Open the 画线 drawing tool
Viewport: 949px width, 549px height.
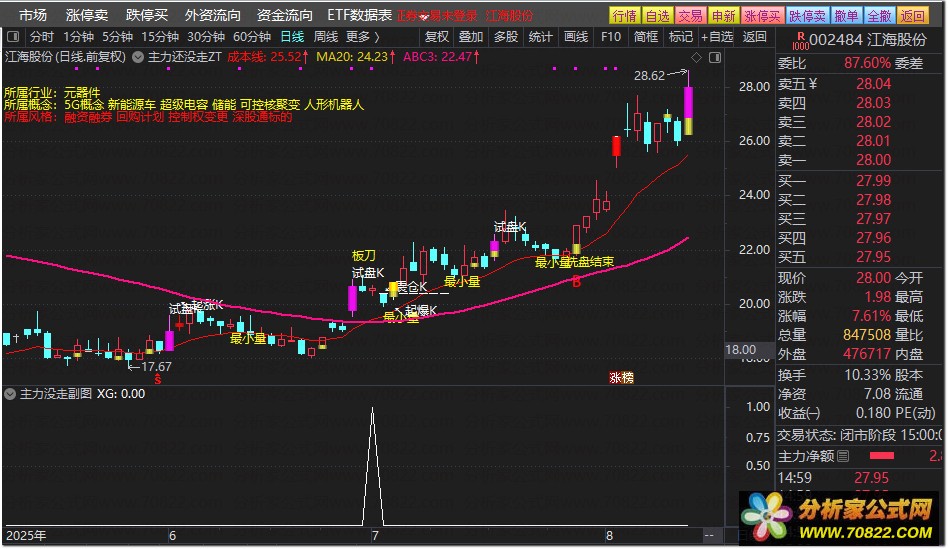pyautogui.click(x=576, y=37)
